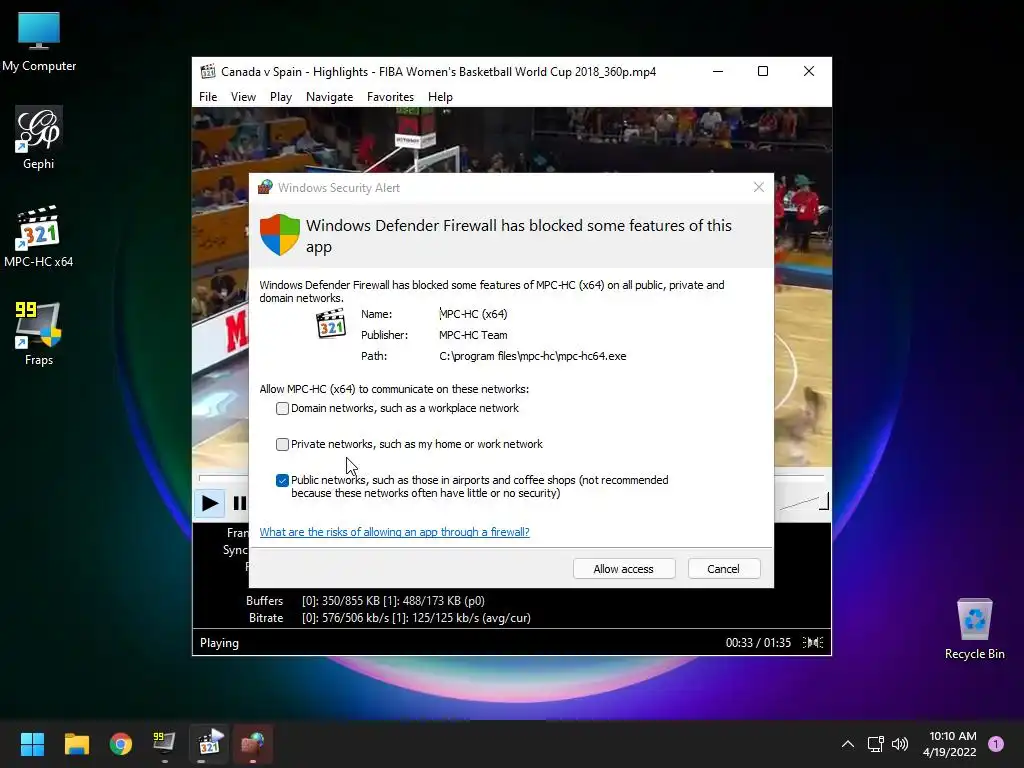Image resolution: width=1024 pixels, height=768 pixels.
Task: Open the Recycle Bin
Action: pos(974,629)
